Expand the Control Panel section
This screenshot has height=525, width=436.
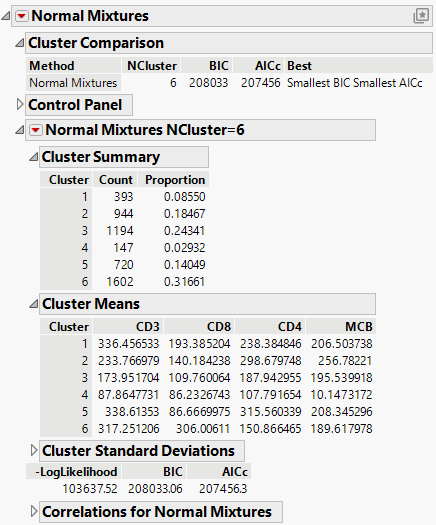(x=20, y=104)
